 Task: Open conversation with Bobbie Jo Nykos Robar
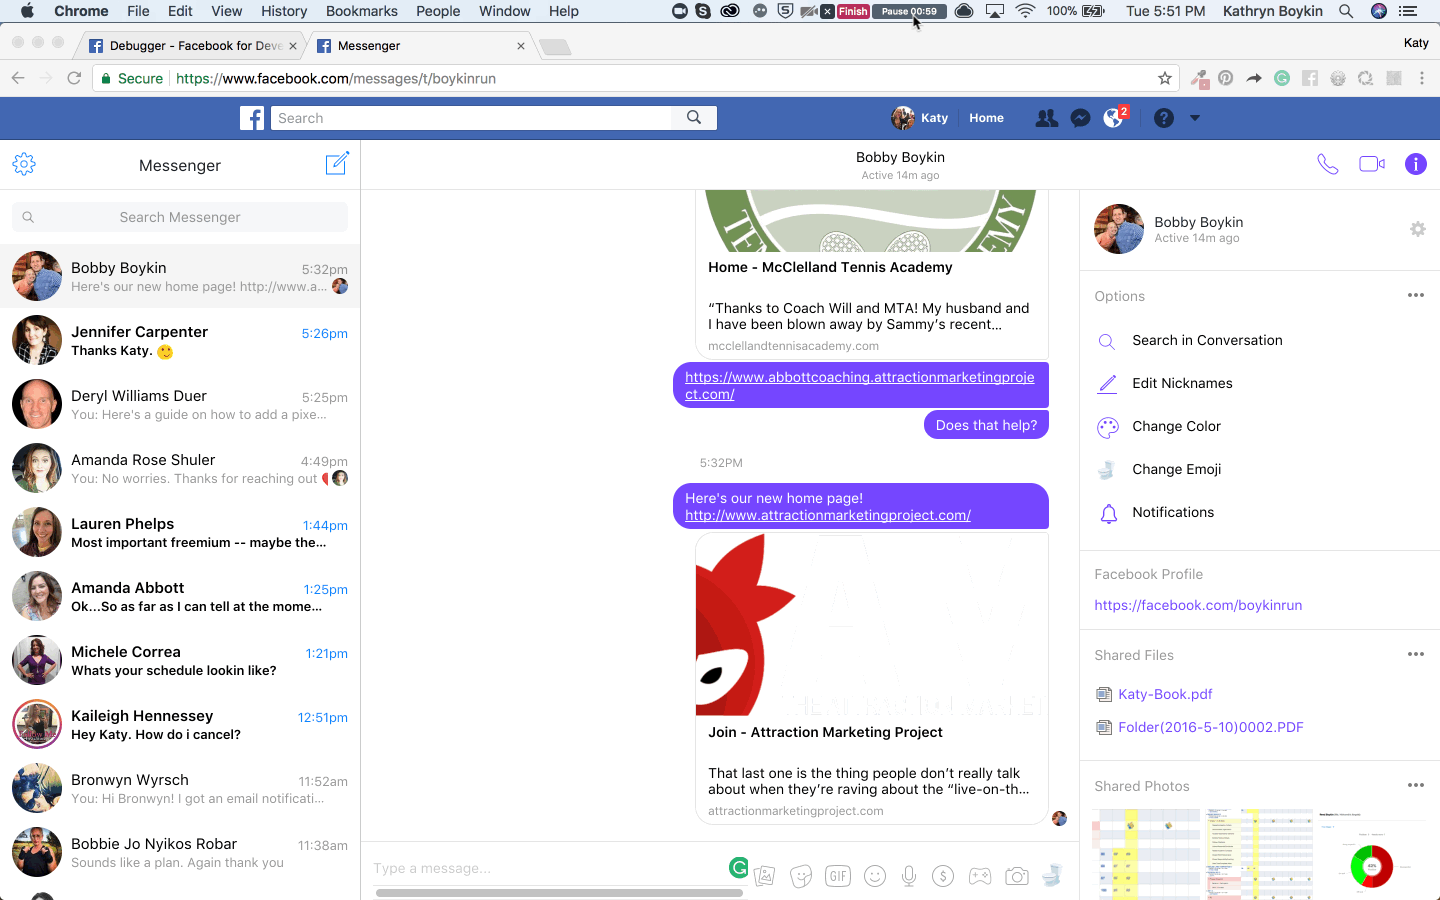click(x=180, y=852)
